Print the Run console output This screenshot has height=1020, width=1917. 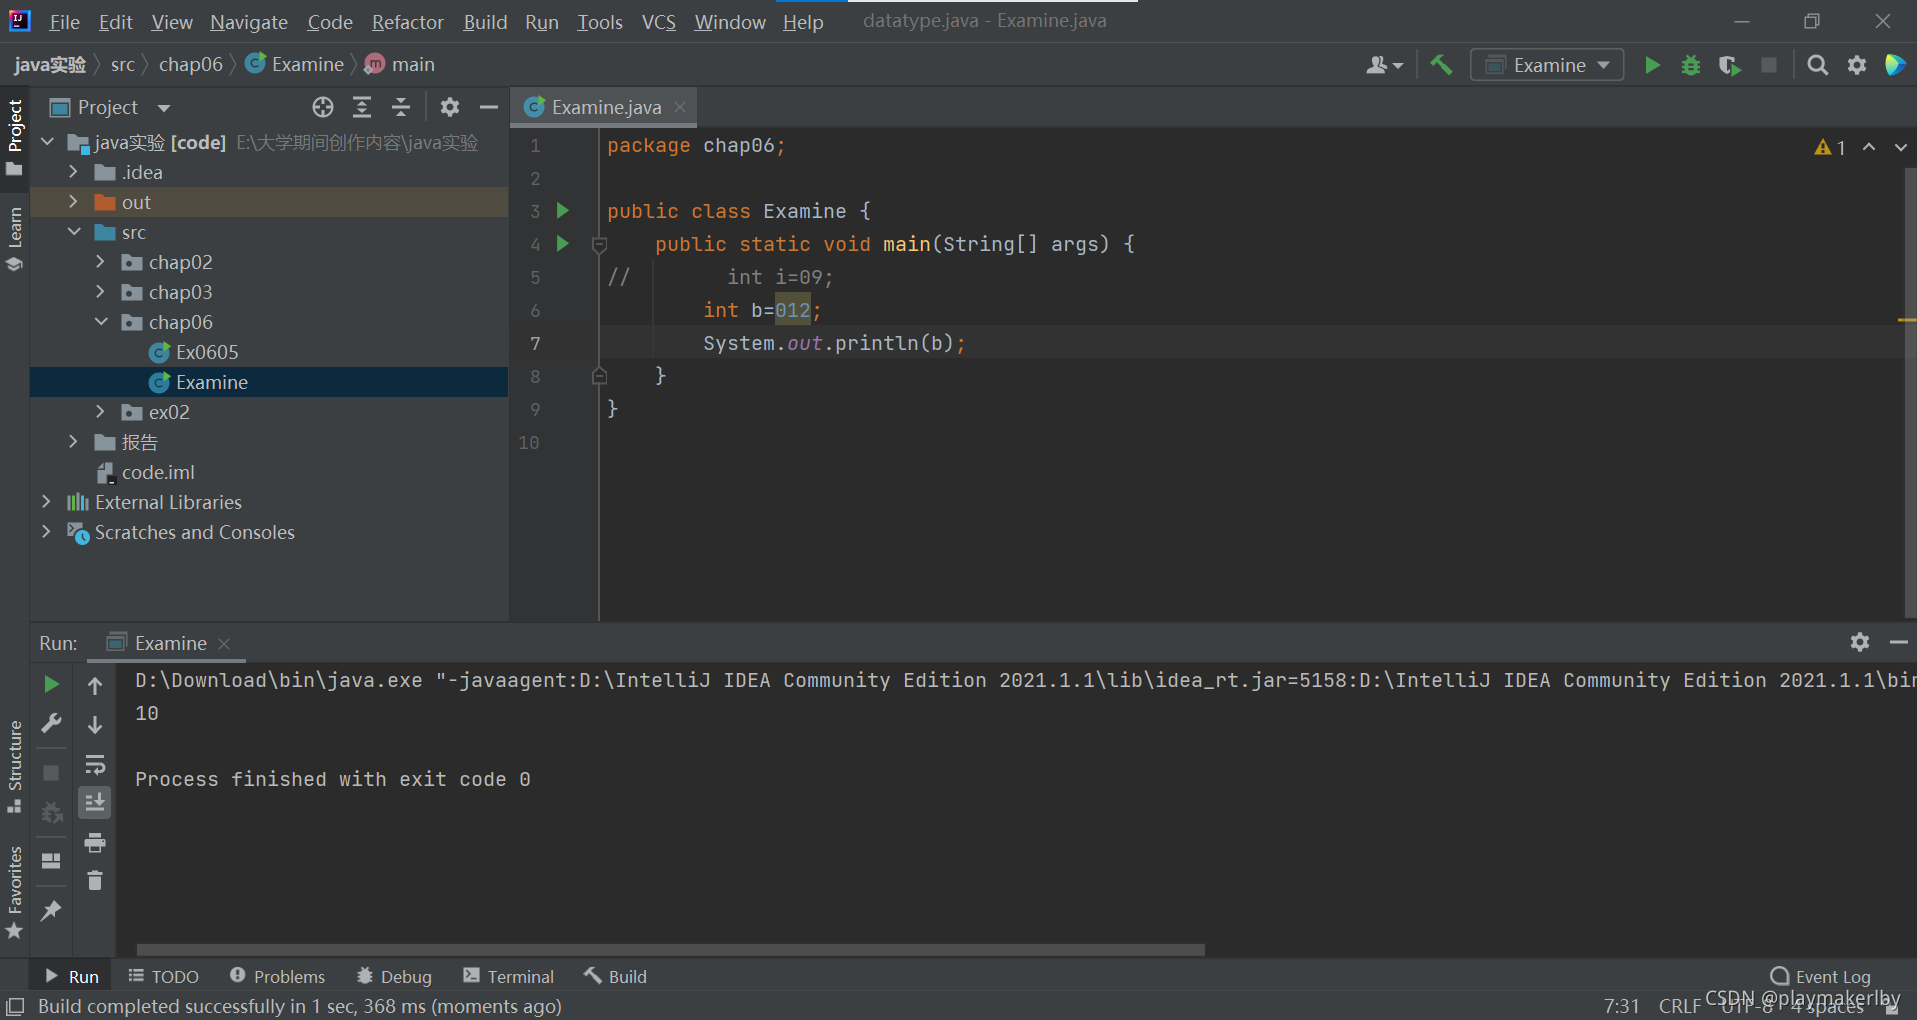coord(95,843)
